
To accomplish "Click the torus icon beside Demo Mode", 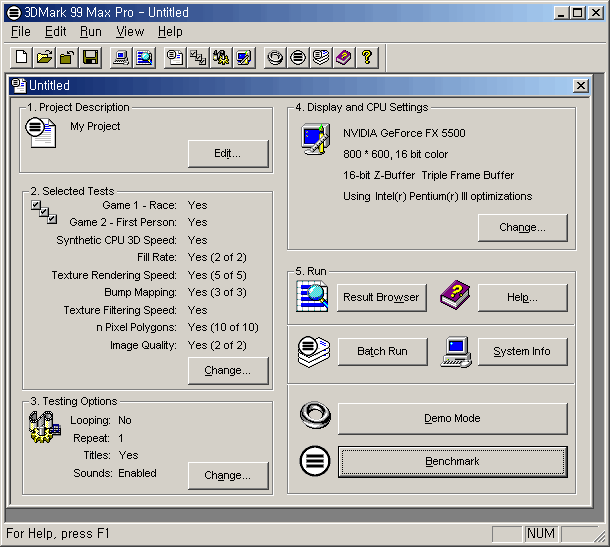I will [x=315, y=415].
